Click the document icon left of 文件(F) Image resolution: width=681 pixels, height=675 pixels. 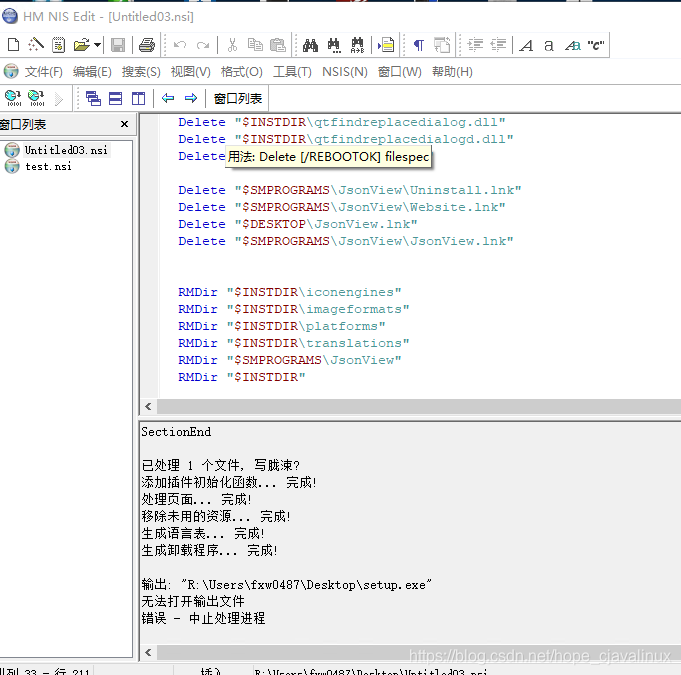[x=11, y=71]
